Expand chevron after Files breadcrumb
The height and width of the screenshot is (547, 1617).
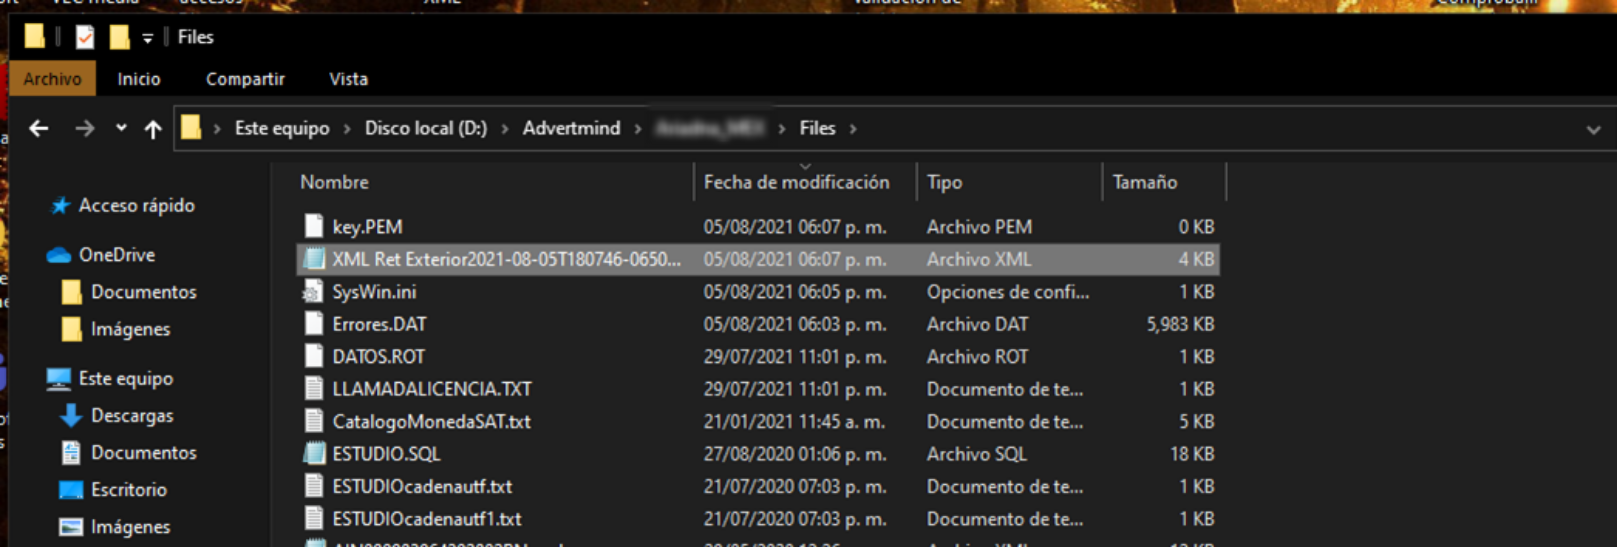tap(853, 129)
